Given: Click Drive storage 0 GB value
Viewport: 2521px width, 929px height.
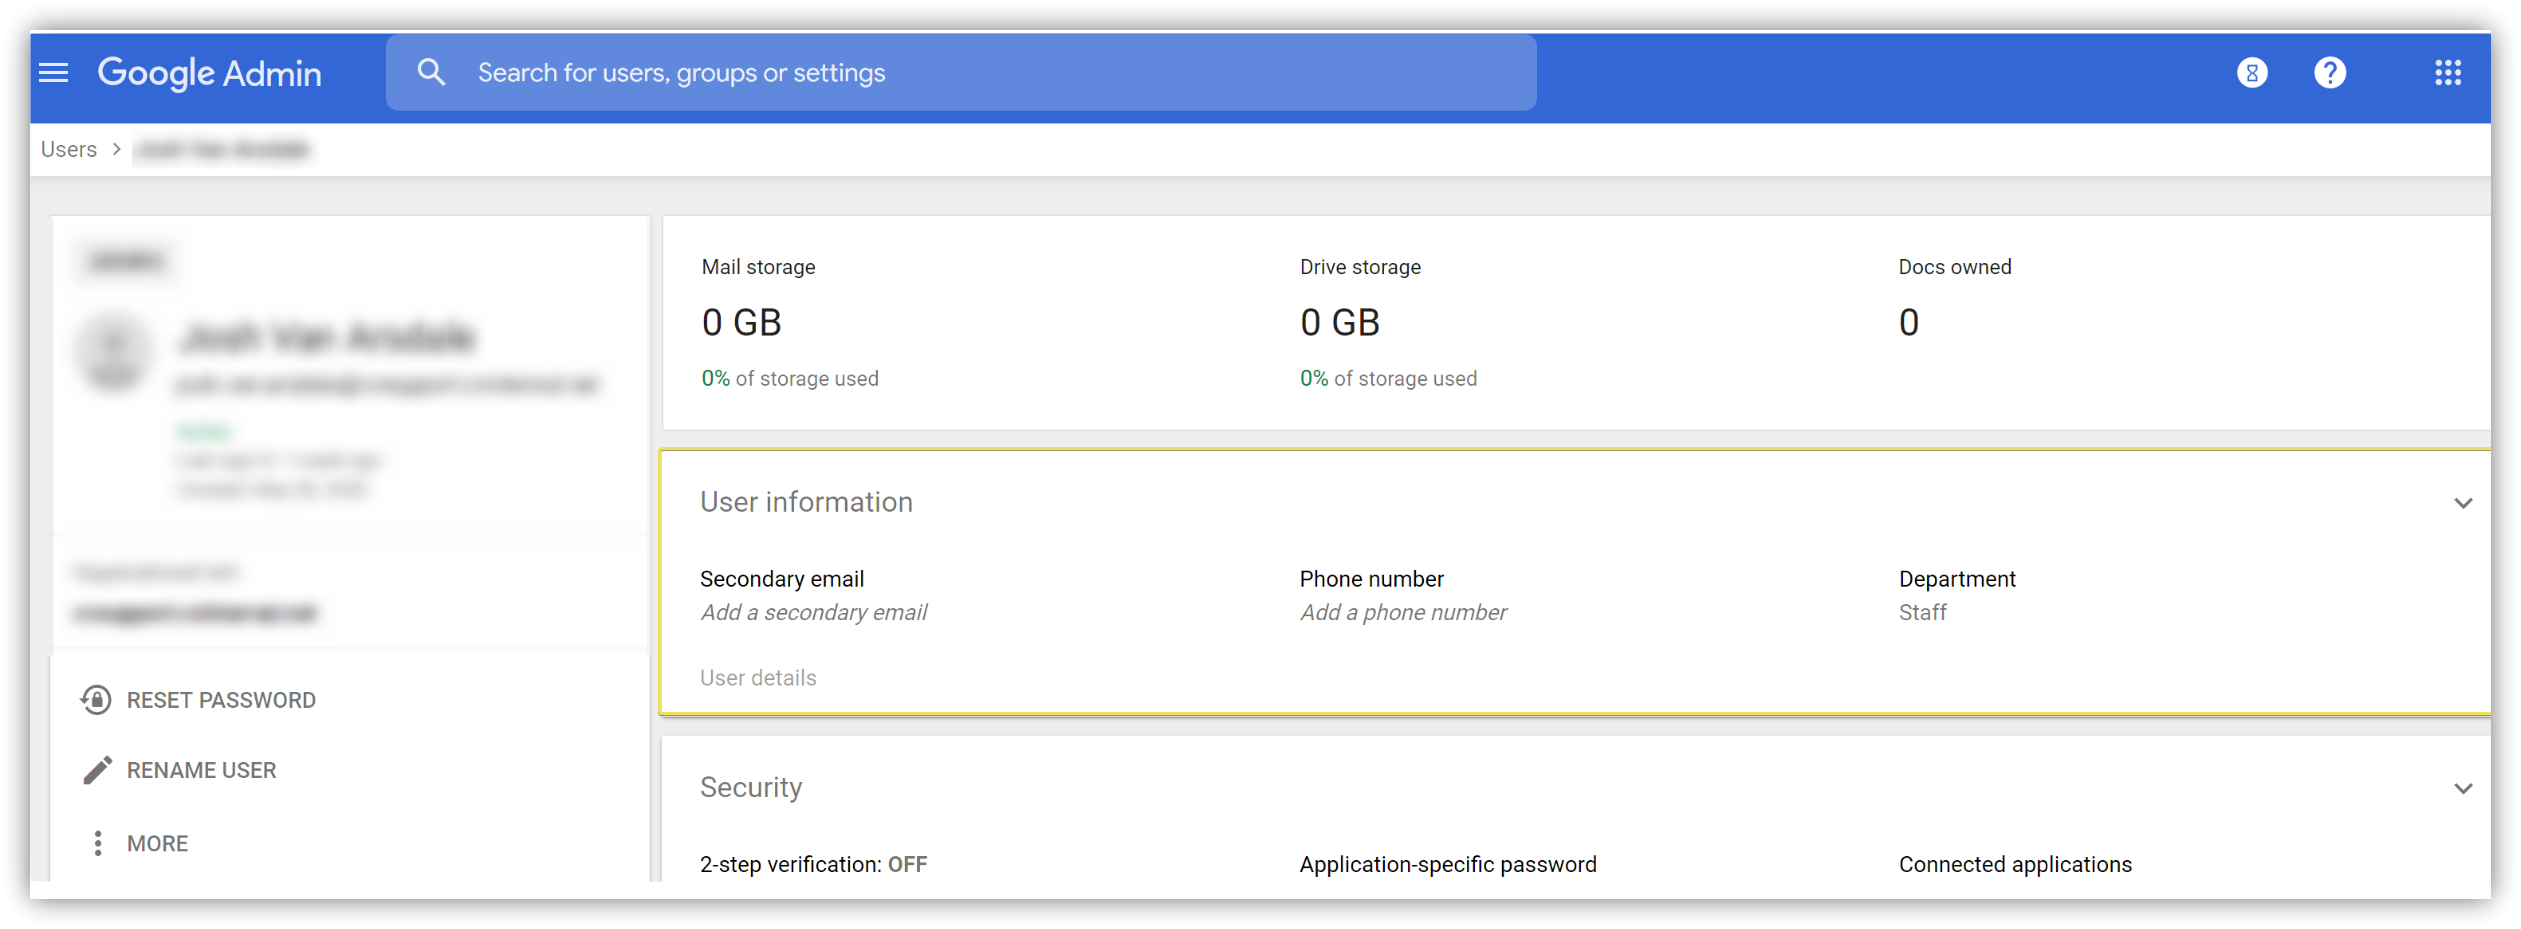Looking at the screenshot, I should pyautogui.click(x=1339, y=322).
